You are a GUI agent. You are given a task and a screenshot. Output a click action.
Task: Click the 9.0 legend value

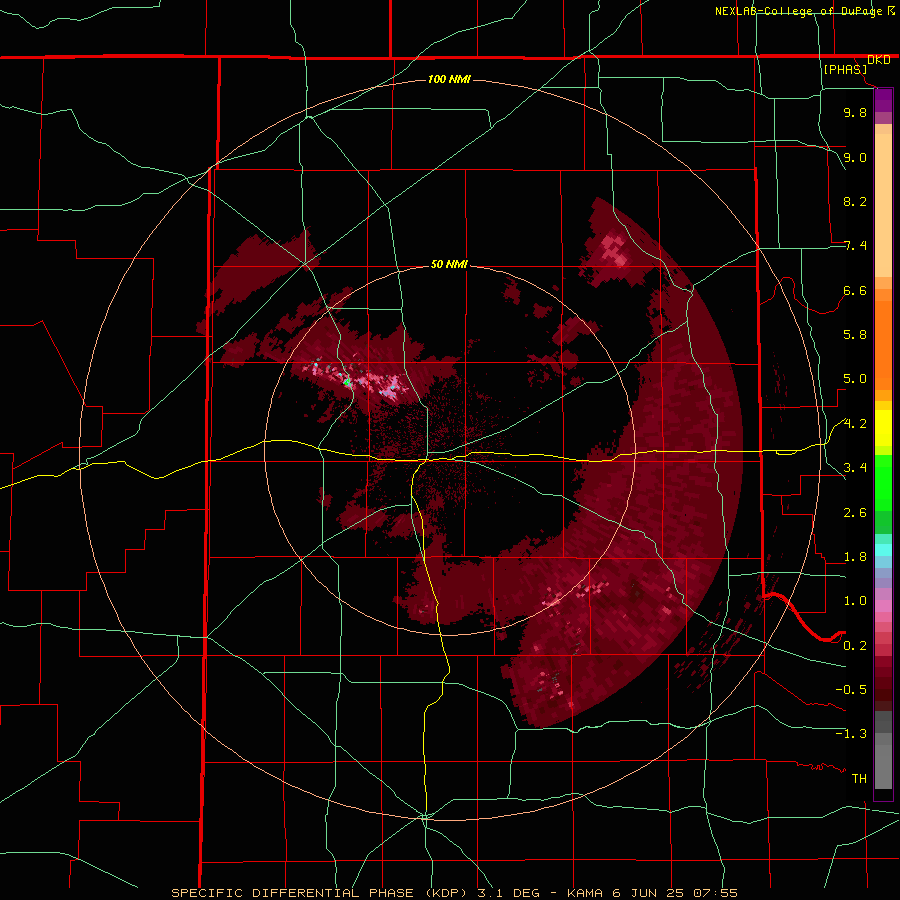pos(855,157)
